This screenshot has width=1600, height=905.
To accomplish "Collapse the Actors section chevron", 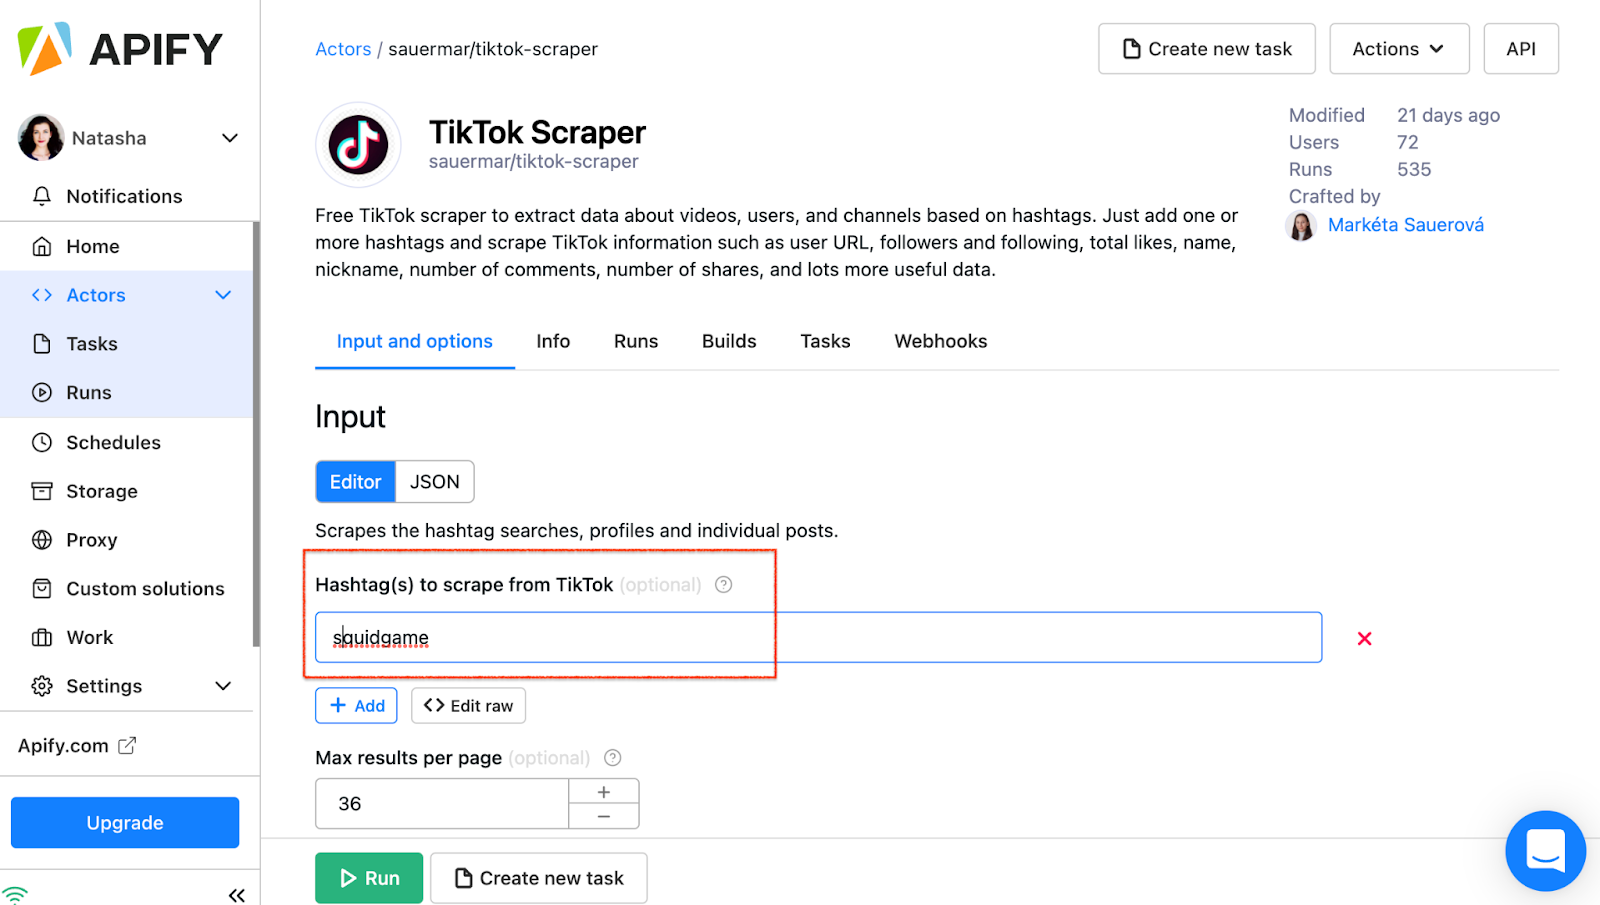I will click(223, 295).
